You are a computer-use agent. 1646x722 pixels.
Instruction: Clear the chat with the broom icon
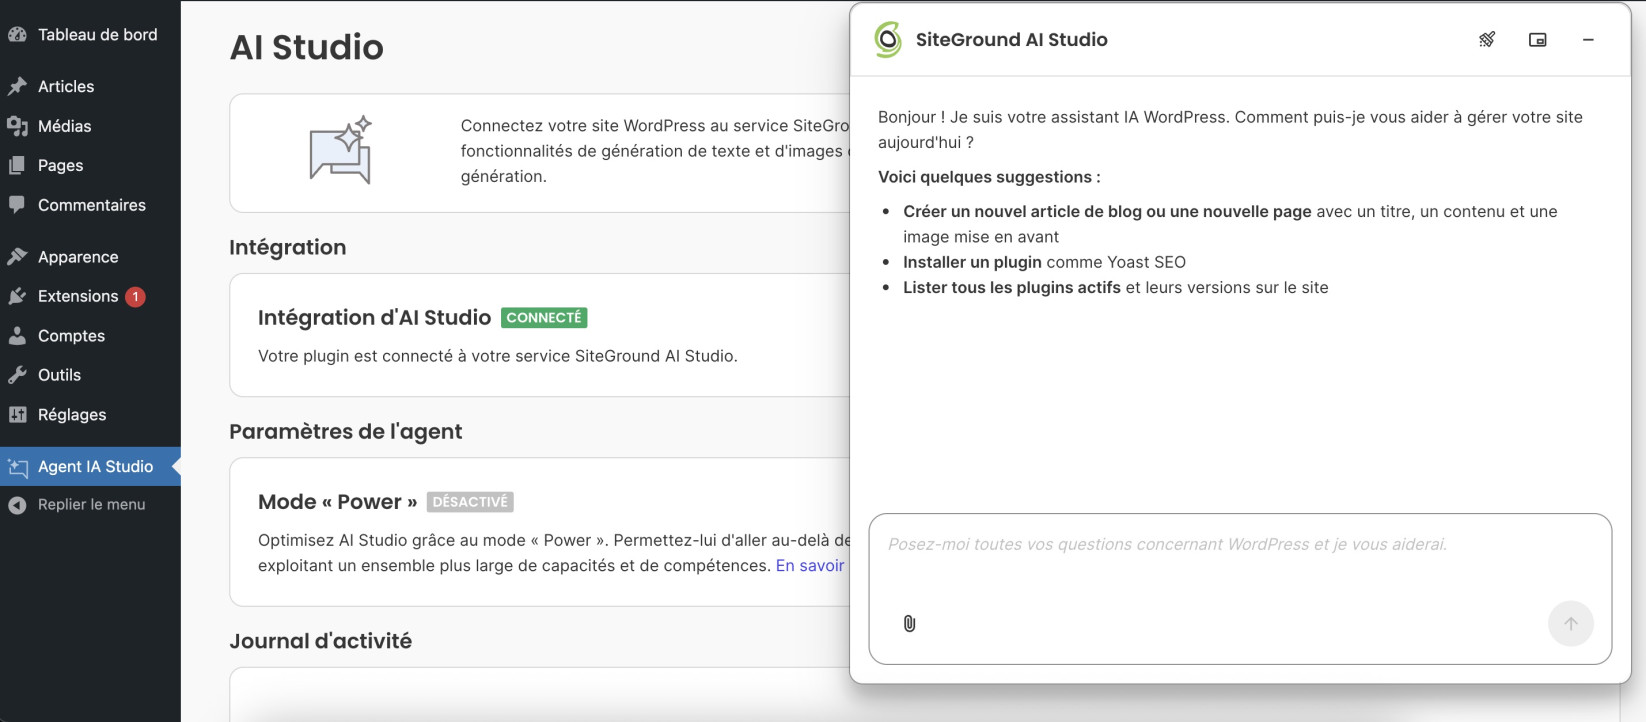(1487, 40)
